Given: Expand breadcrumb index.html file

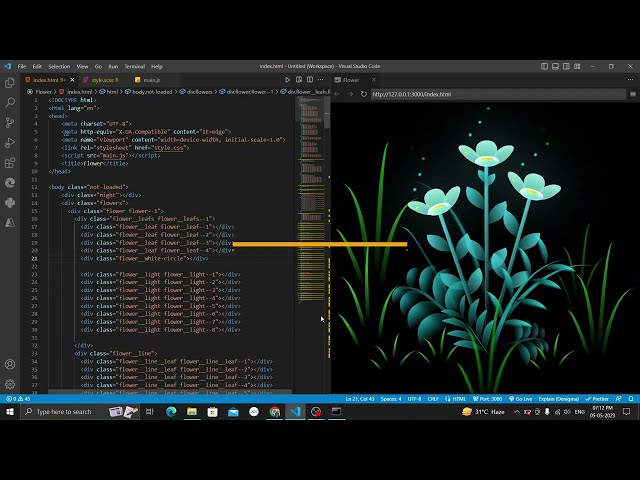Looking at the screenshot, I should coord(76,92).
